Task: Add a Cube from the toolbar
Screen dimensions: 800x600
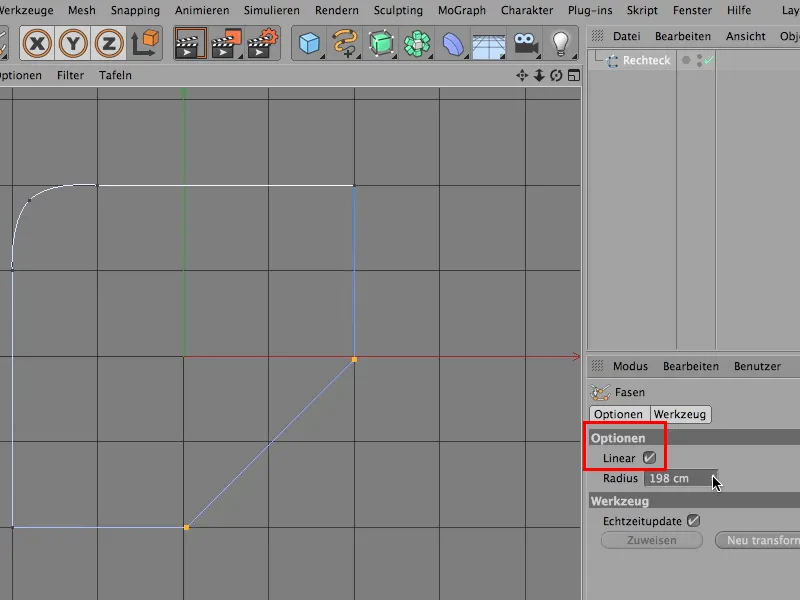Action: pyautogui.click(x=310, y=43)
